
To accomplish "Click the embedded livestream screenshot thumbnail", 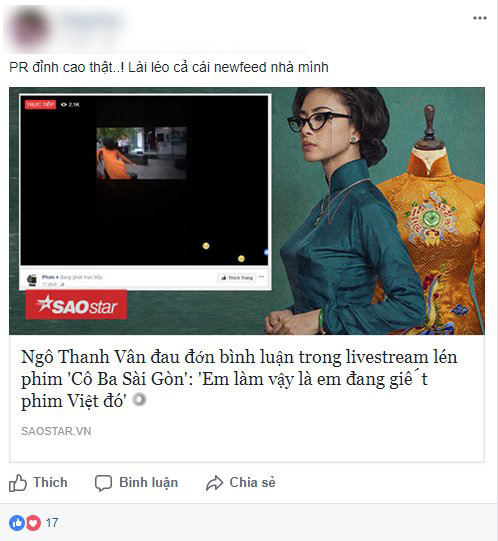I will pos(145,192).
